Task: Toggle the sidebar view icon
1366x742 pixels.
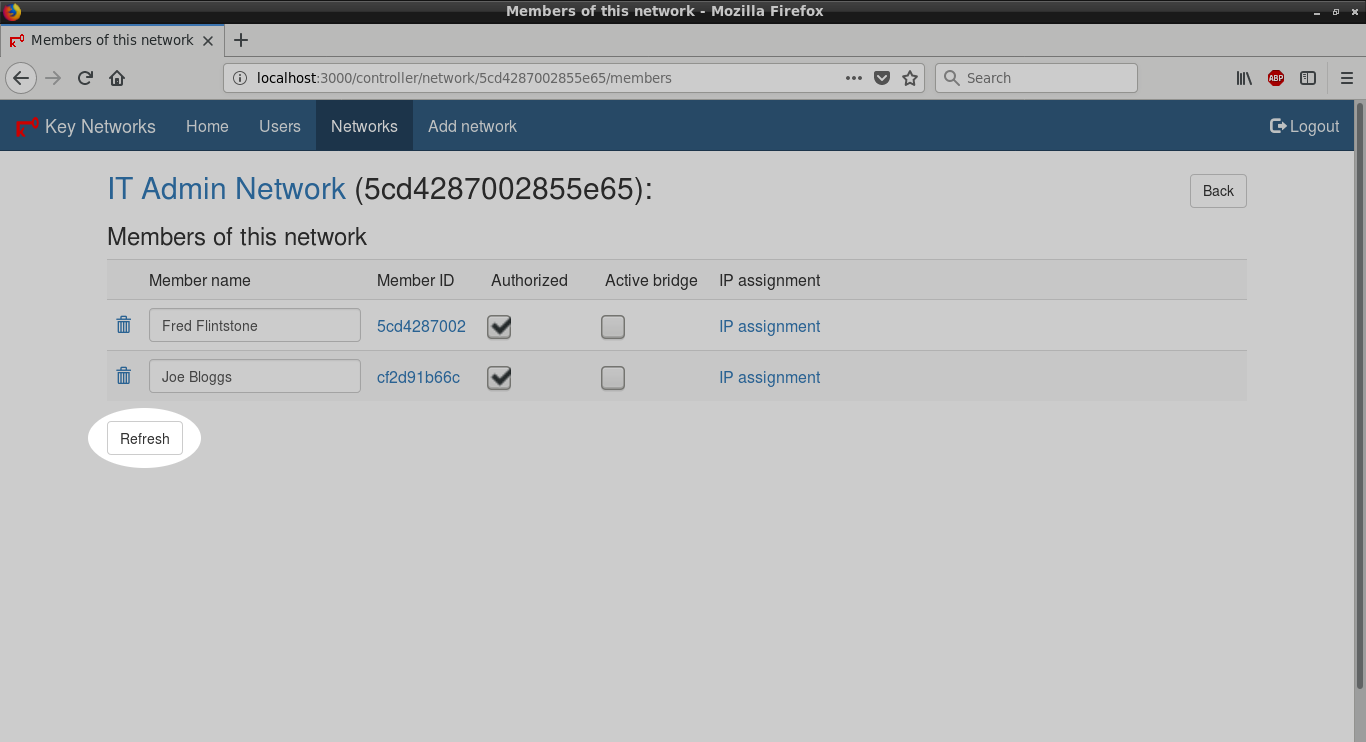Action: (1307, 78)
